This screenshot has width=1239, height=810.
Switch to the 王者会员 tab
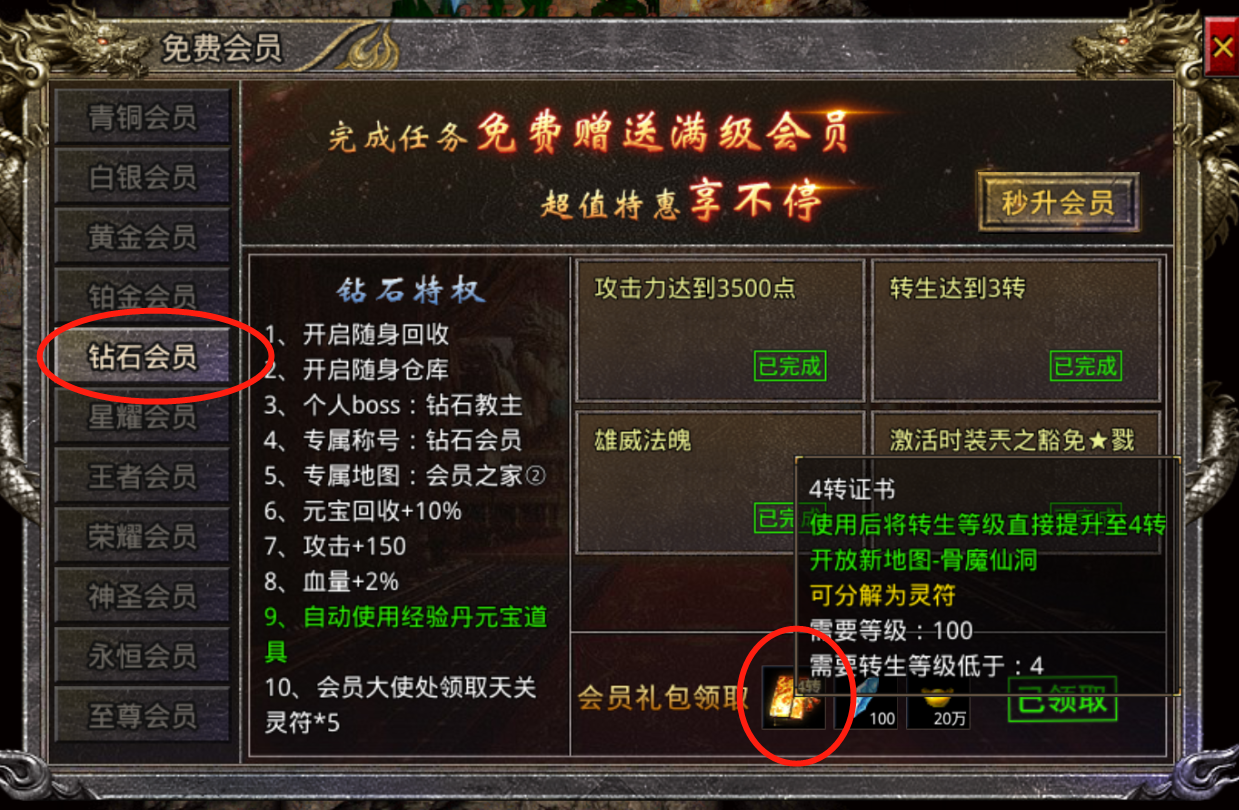tap(142, 476)
